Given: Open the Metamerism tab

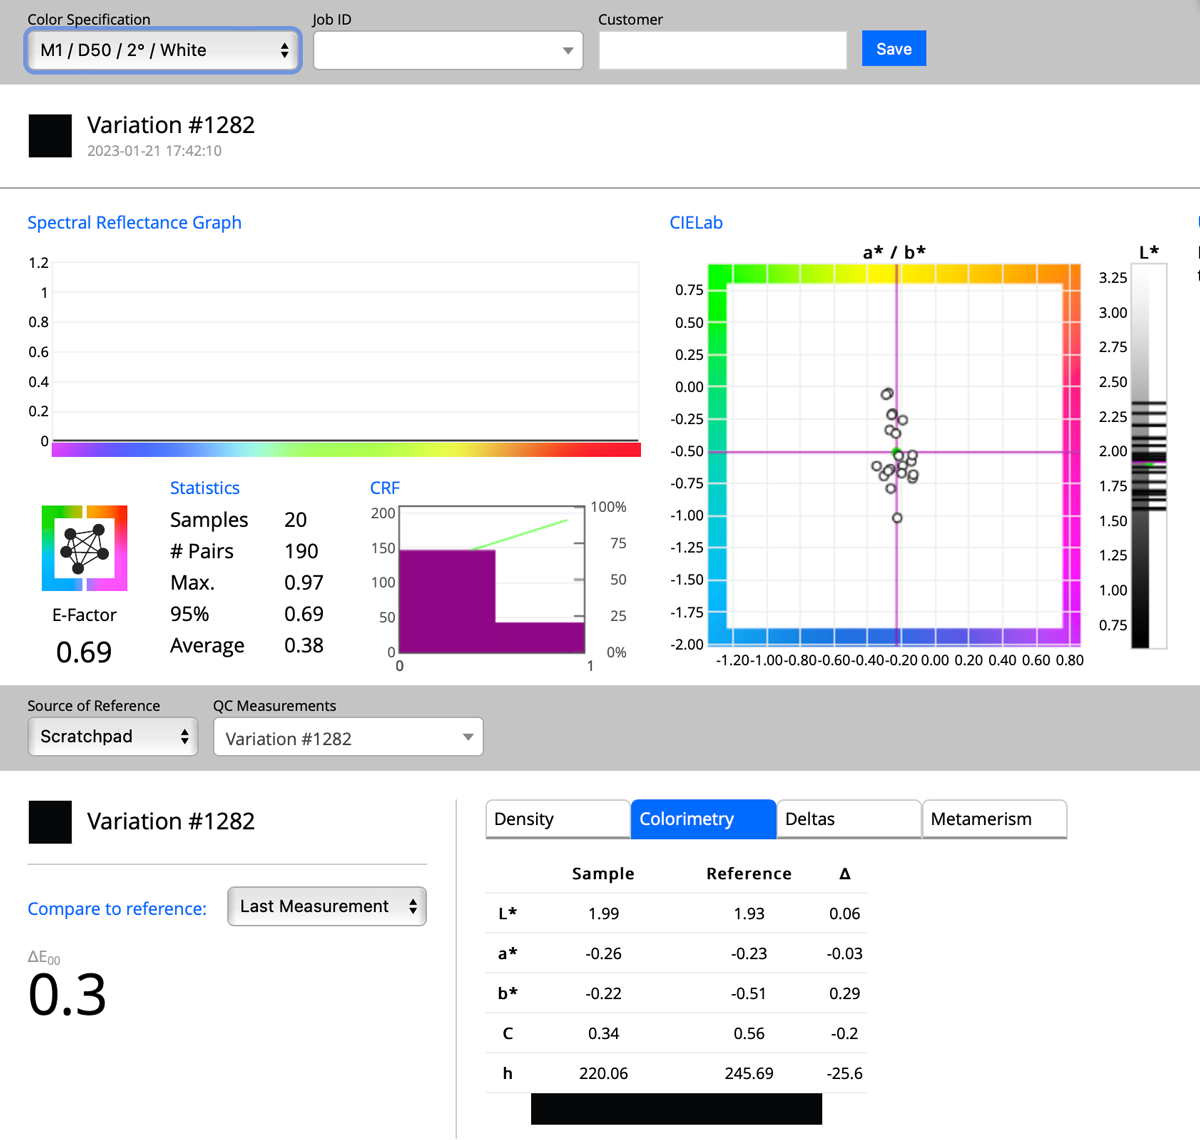Looking at the screenshot, I should point(994,819).
